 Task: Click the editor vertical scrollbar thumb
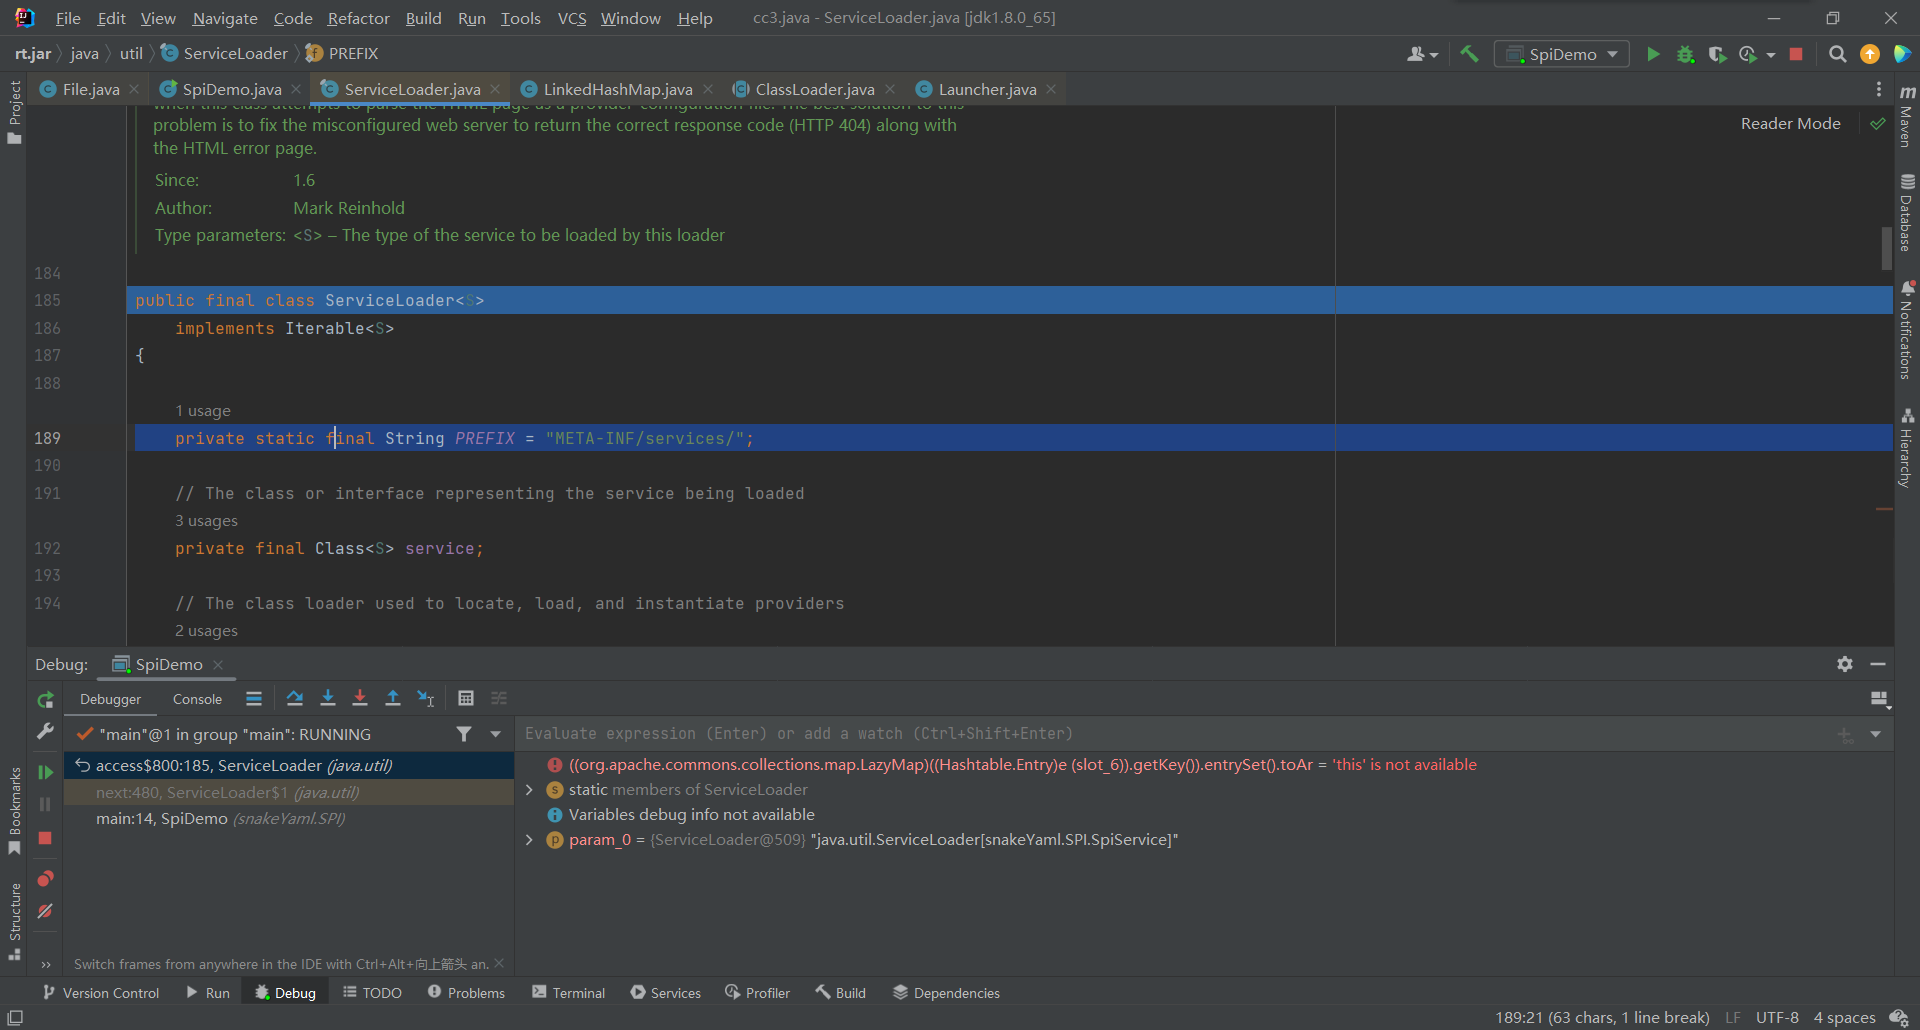[x=1887, y=248]
